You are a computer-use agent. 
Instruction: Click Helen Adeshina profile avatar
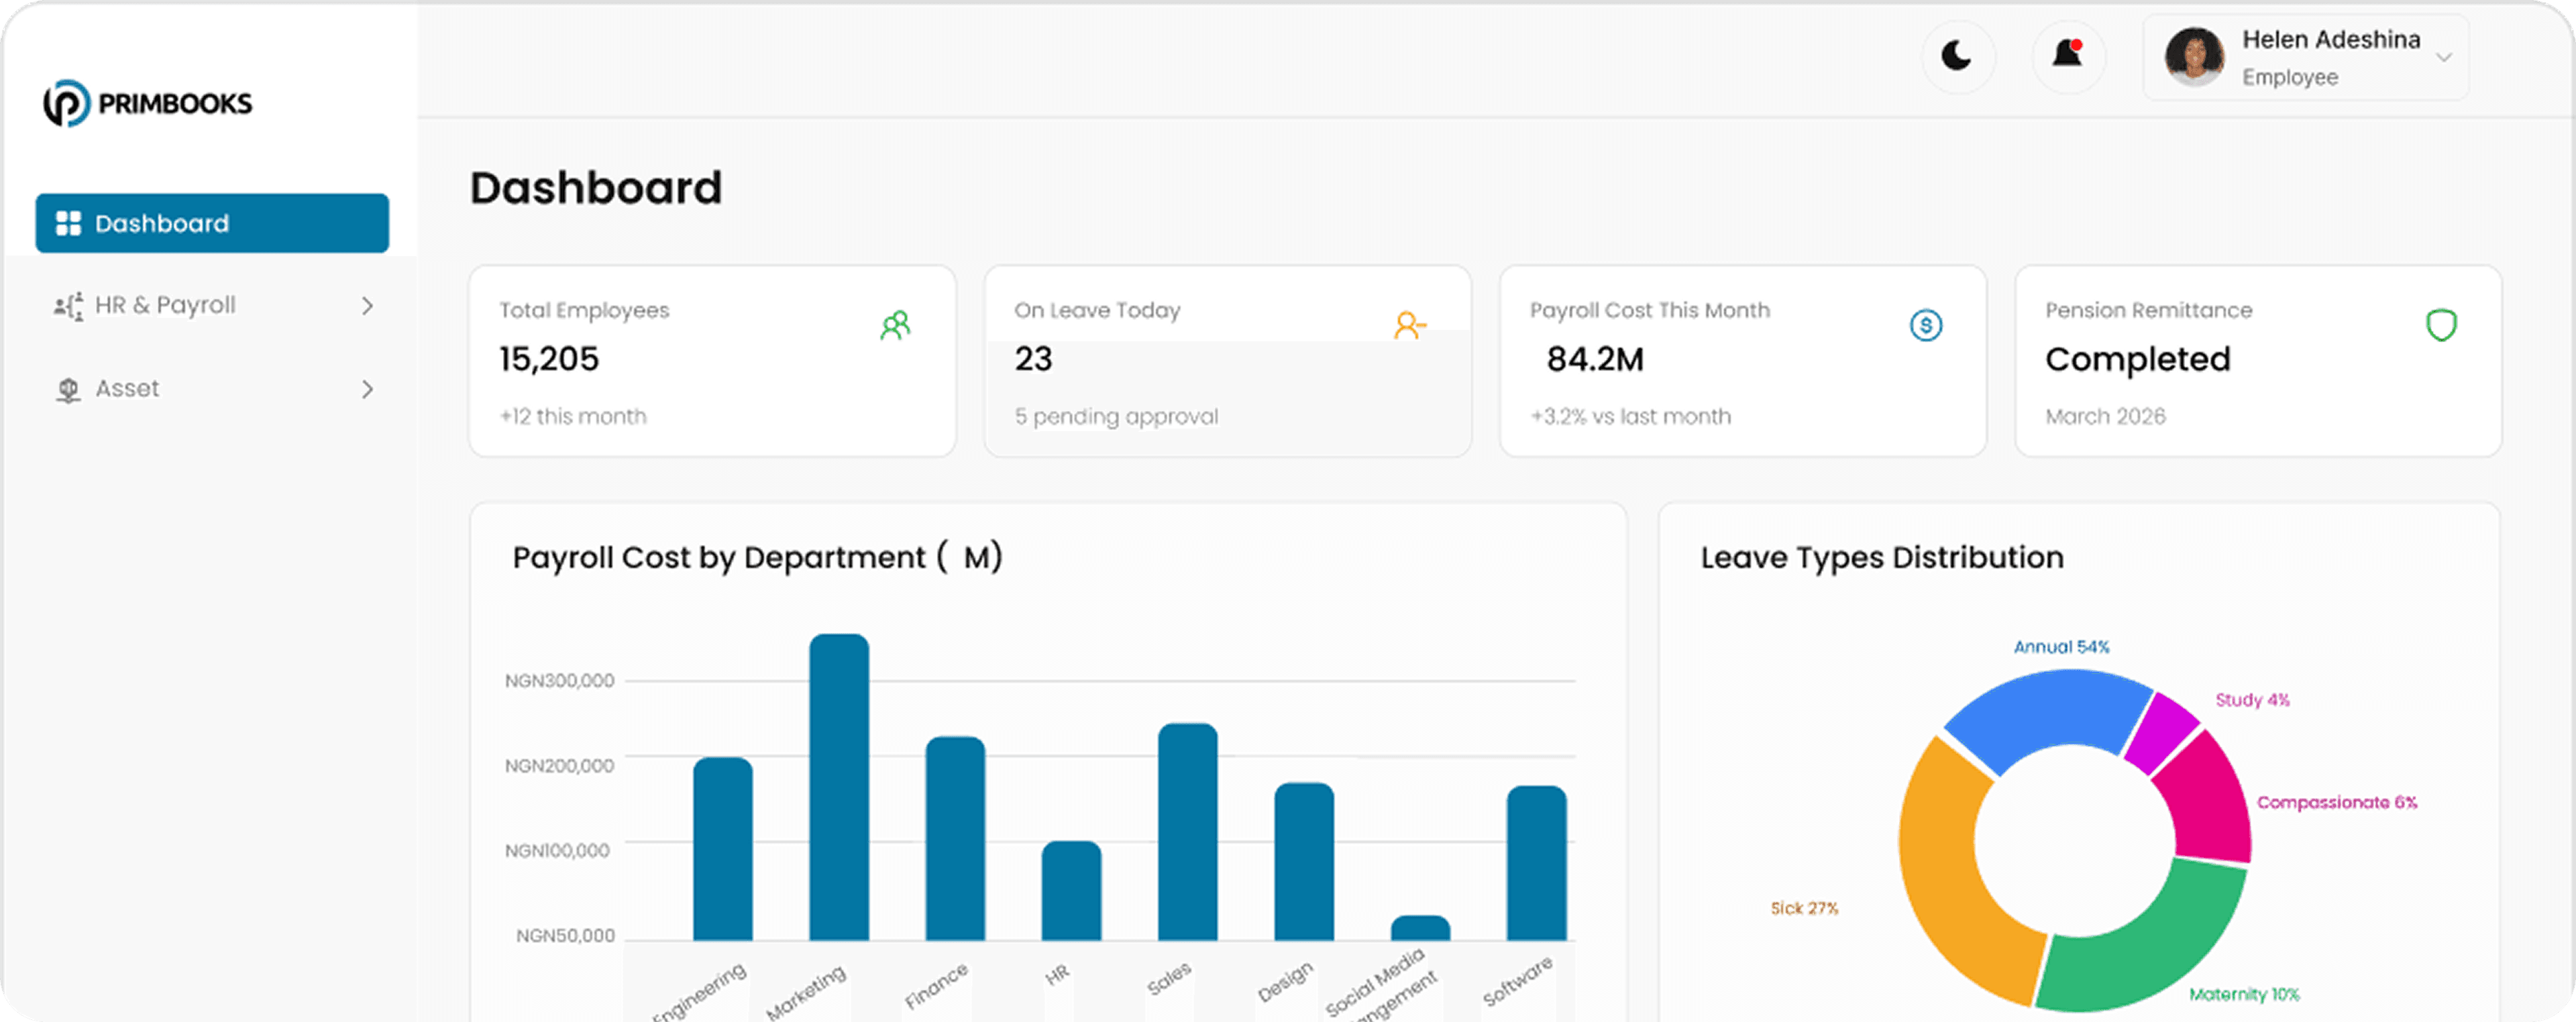(2194, 56)
